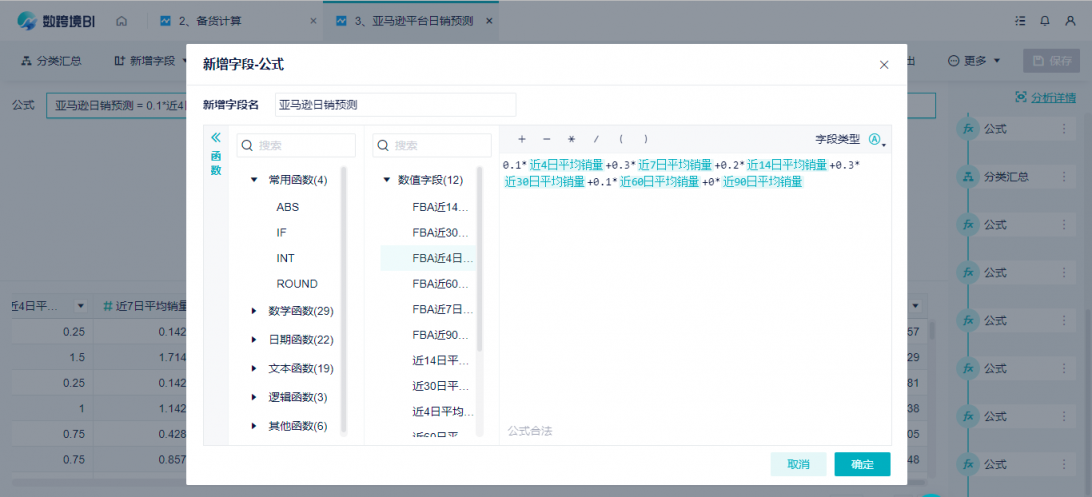Expand the 文本函数(19) group
1092x497 pixels.
[x=254, y=368]
